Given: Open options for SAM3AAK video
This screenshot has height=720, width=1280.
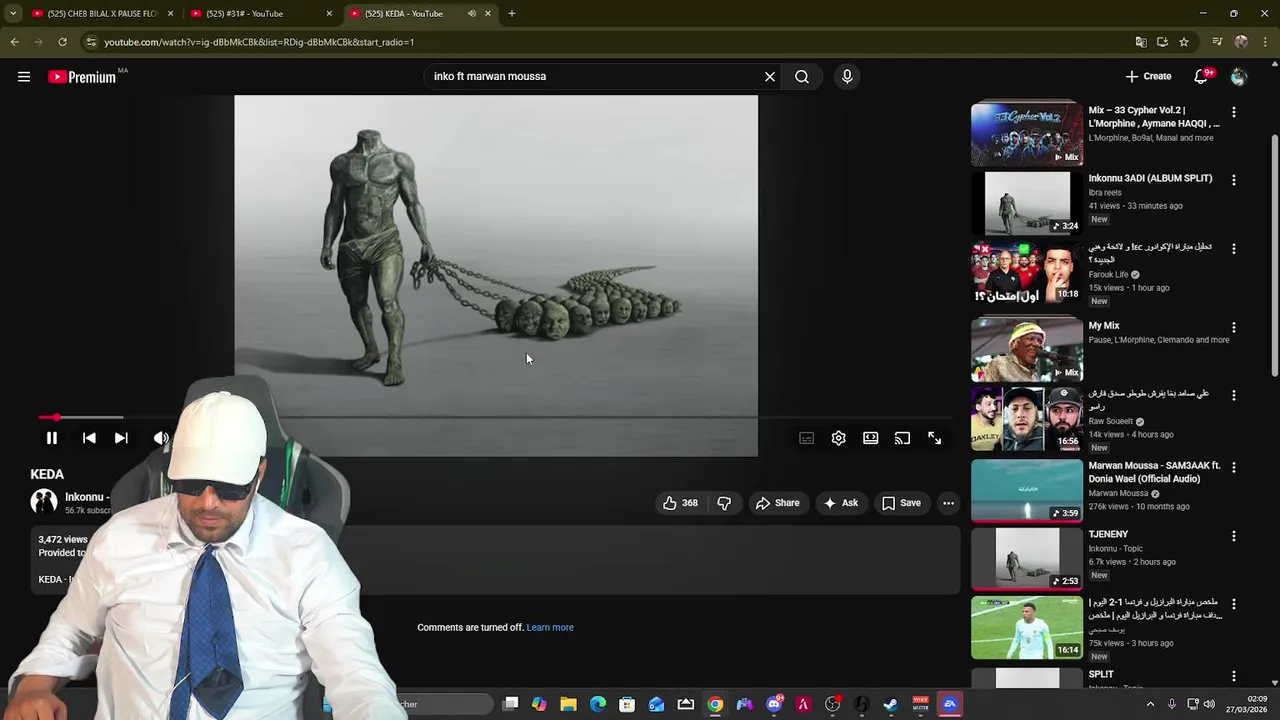Looking at the screenshot, I should pyautogui.click(x=1234, y=468).
